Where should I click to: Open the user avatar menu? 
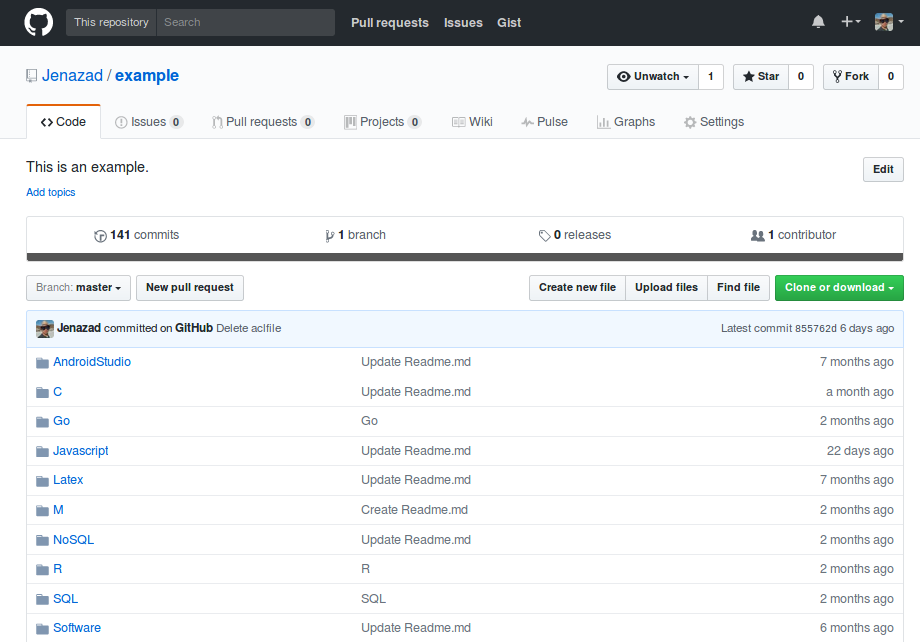pos(888,22)
